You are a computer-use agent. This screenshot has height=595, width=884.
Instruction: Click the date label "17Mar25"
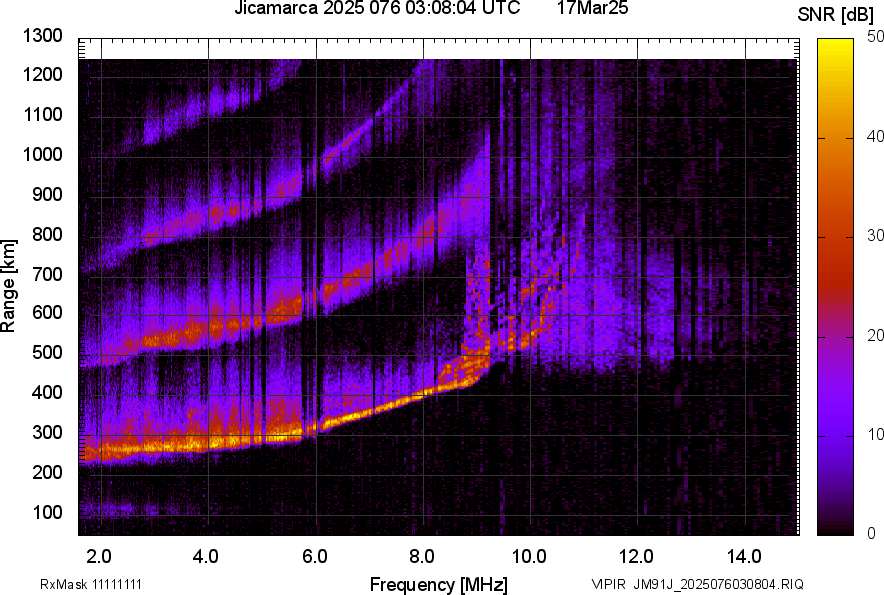pyautogui.click(x=593, y=8)
